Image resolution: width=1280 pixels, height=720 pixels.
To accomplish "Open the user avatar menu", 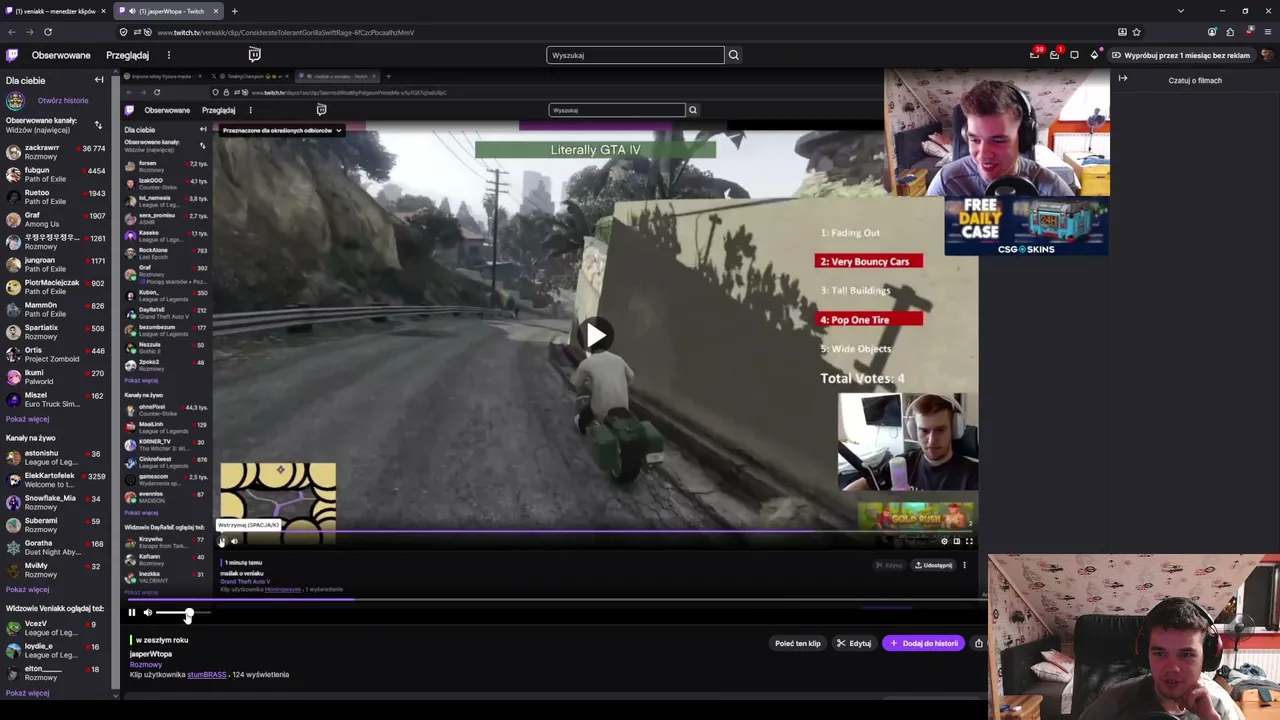I will click(x=1268, y=55).
